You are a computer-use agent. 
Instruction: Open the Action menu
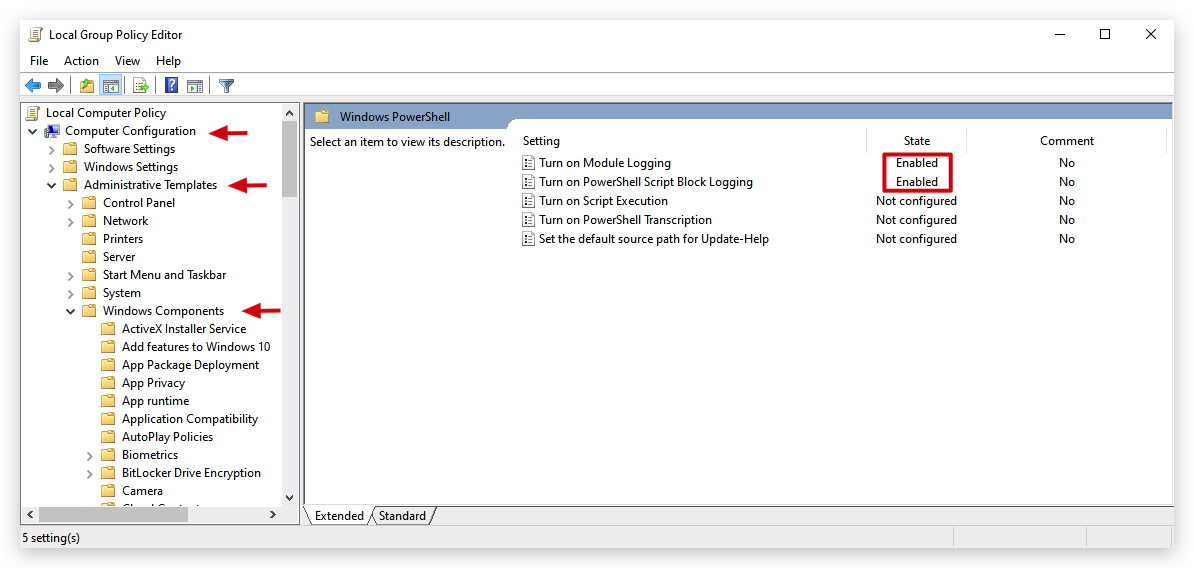81,61
